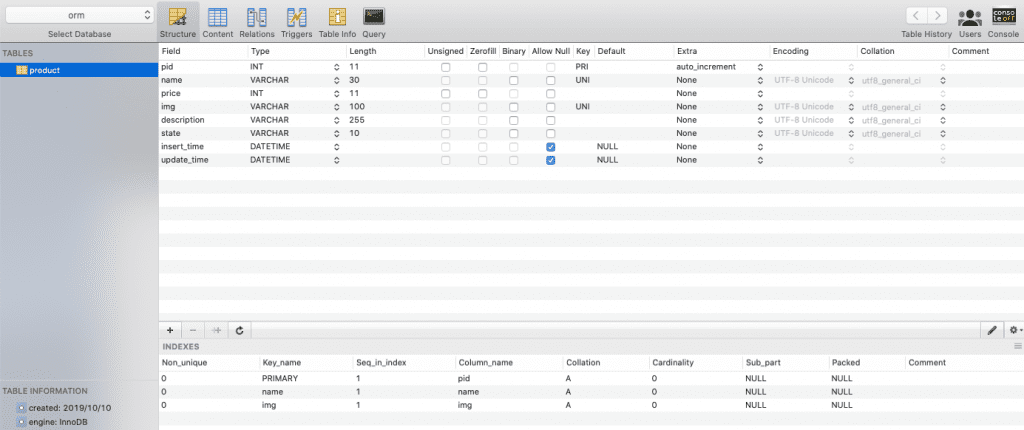Viewport: 1024px width, 430px height.
Task: Click the Column_name index header
Action: tap(508, 363)
